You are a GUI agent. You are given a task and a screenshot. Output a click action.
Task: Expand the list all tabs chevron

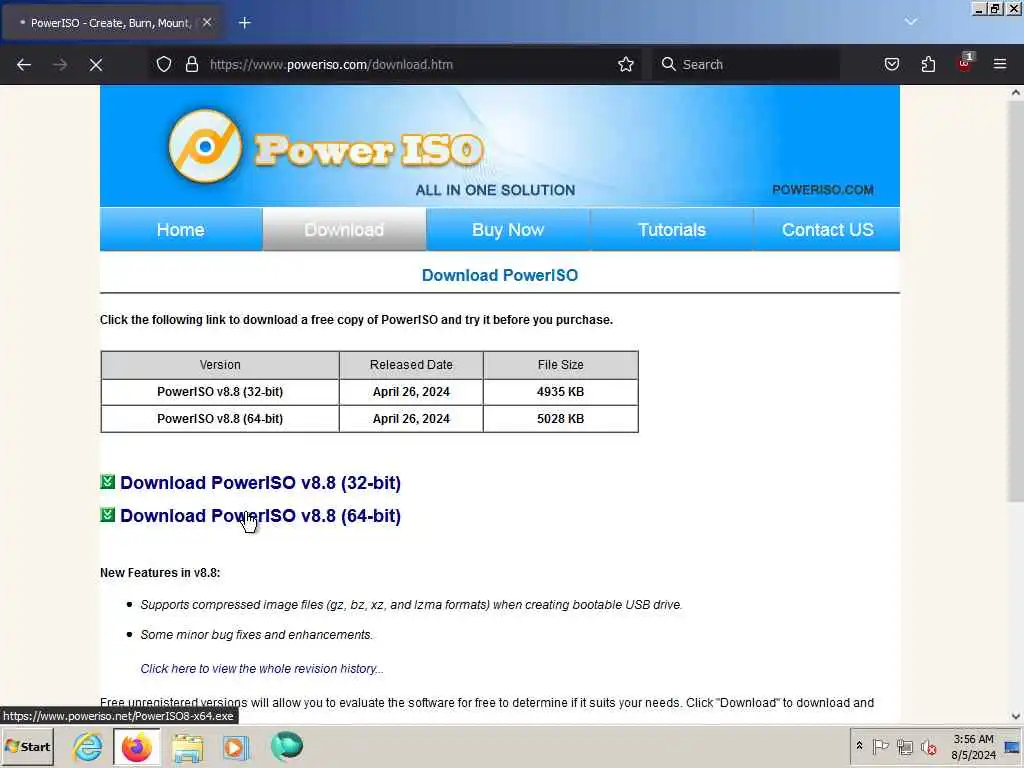point(910,22)
